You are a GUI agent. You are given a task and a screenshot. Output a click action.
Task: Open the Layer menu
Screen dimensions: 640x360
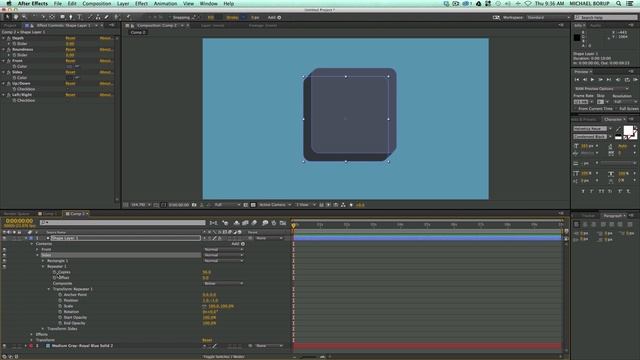(x=123, y=3)
